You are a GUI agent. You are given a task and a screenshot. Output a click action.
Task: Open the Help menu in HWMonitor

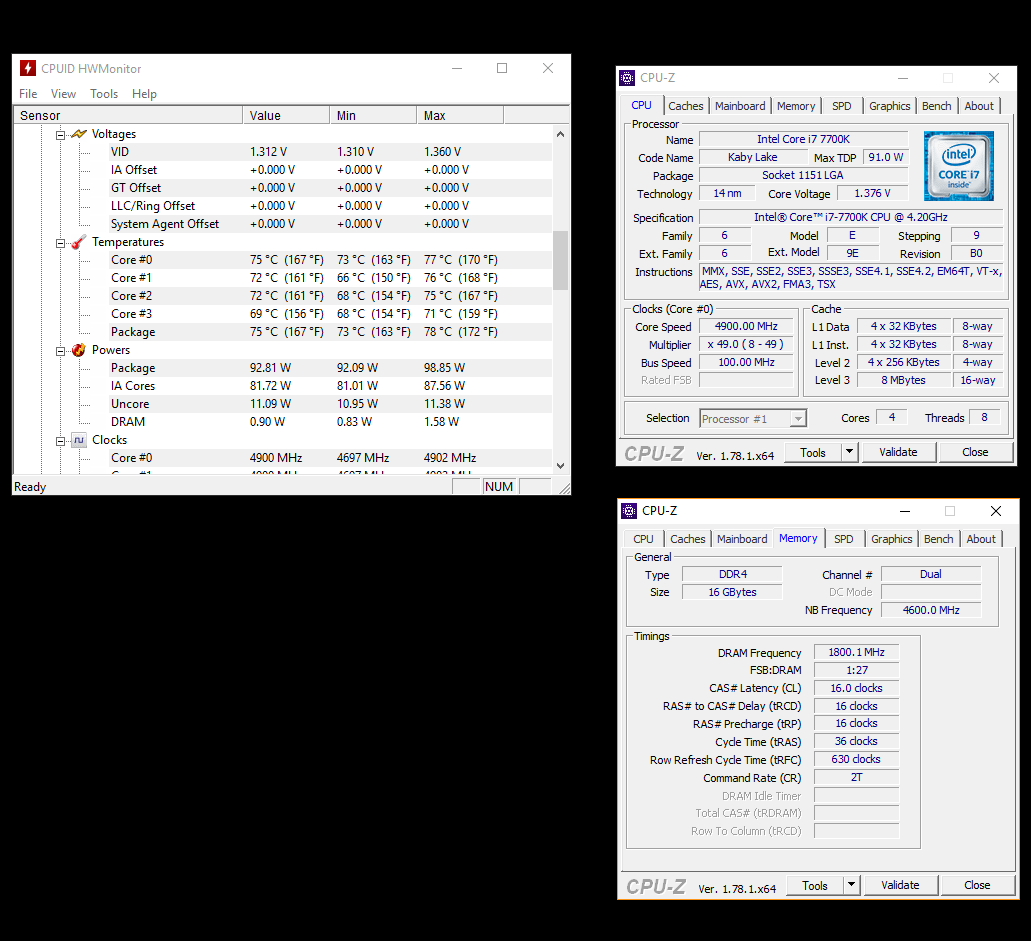click(x=144, y=94)
